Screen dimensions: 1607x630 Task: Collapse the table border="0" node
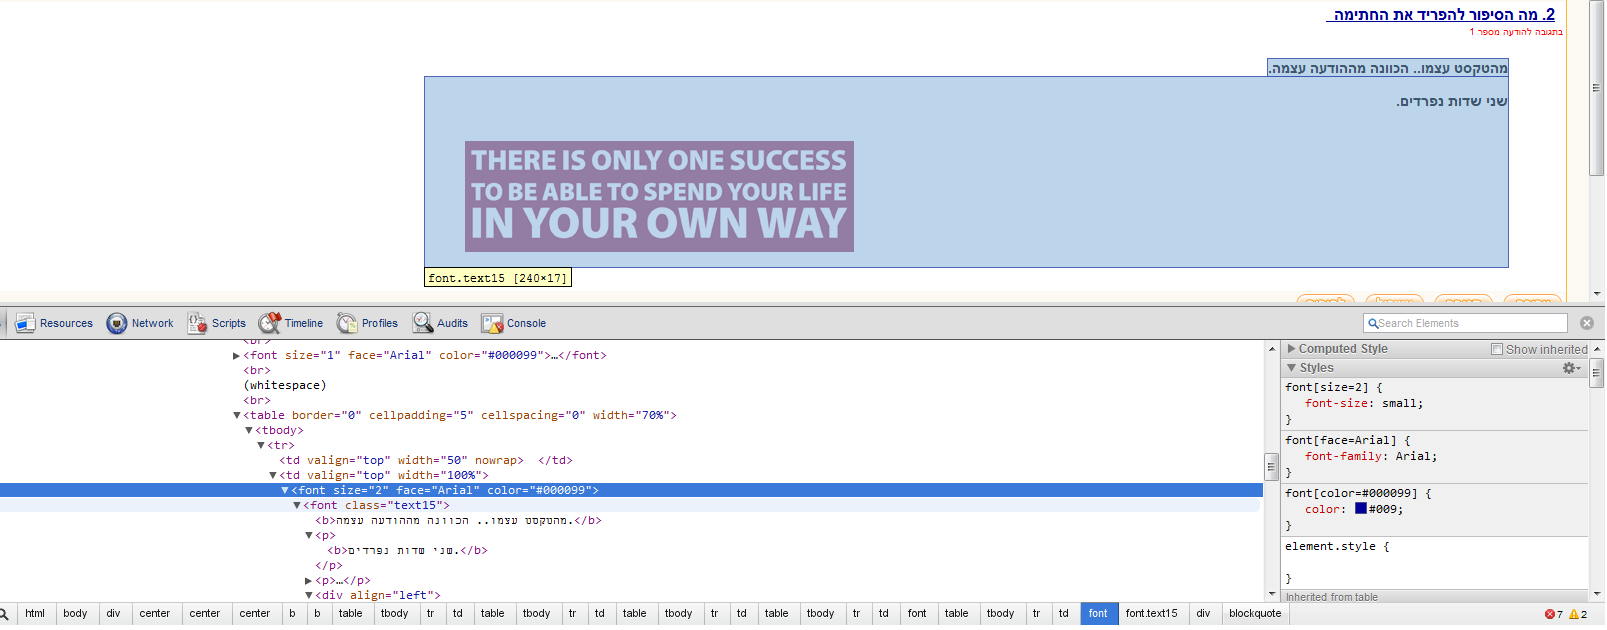238,415
